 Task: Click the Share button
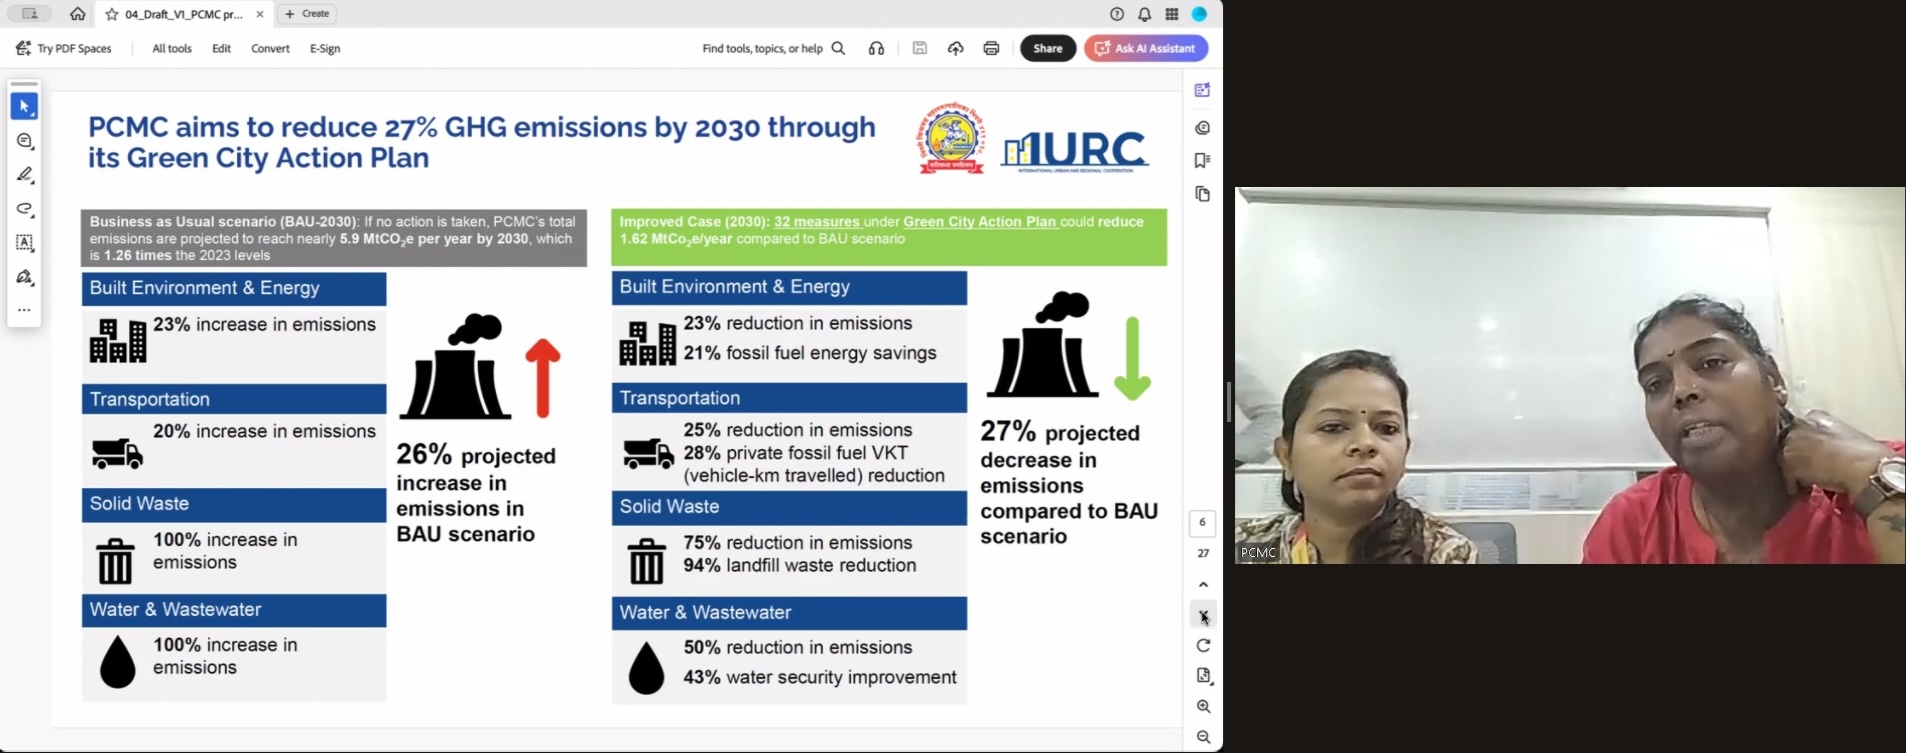[1047, 48]
